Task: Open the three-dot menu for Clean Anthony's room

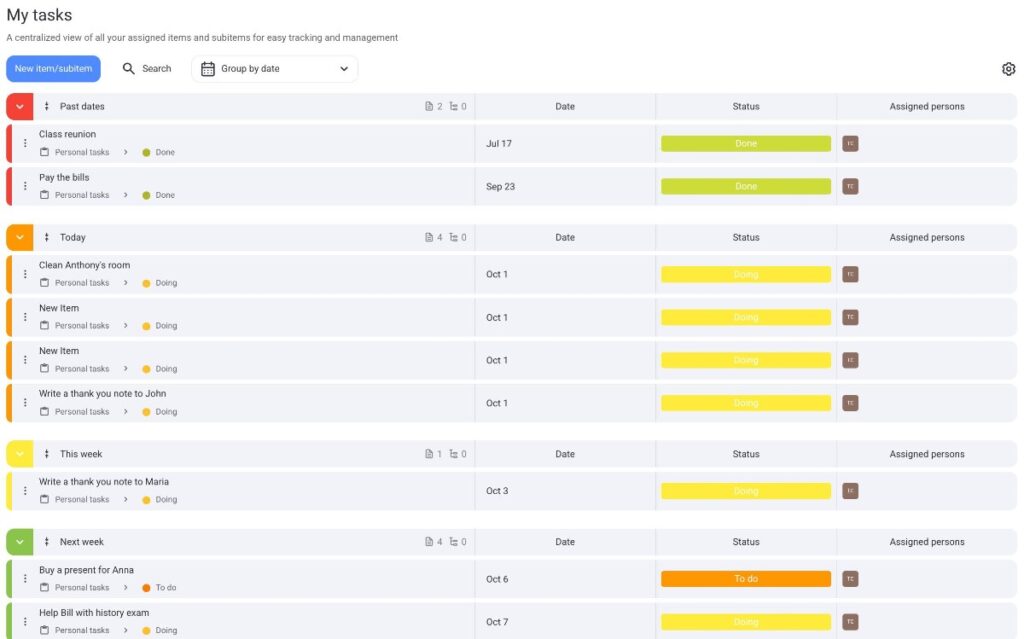Action: pos(25,274)
